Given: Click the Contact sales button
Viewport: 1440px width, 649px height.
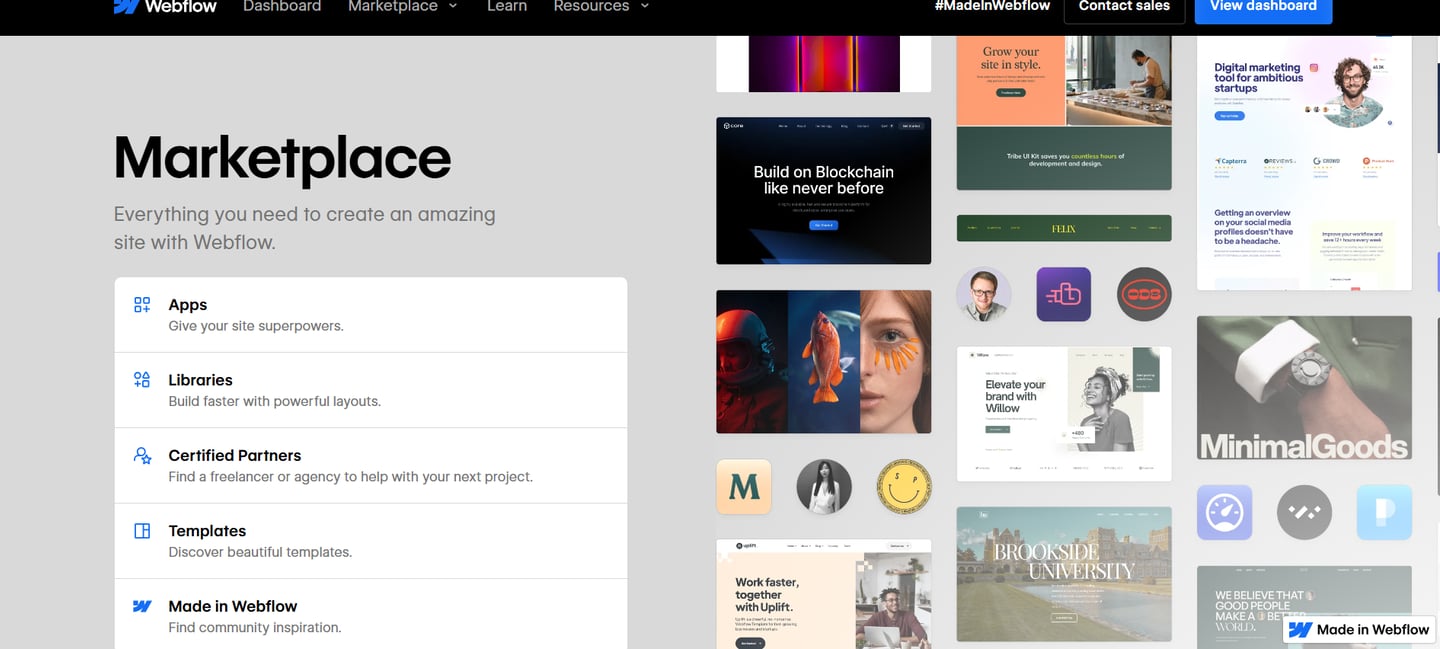Looking at the screenshot, I should tap(1124, 5).
